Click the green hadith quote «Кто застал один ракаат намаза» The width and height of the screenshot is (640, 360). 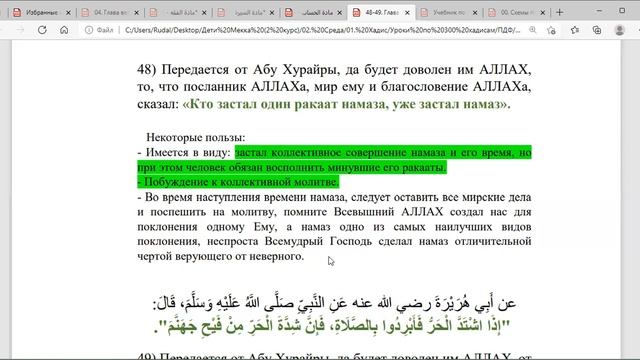[x=346, y=104]
